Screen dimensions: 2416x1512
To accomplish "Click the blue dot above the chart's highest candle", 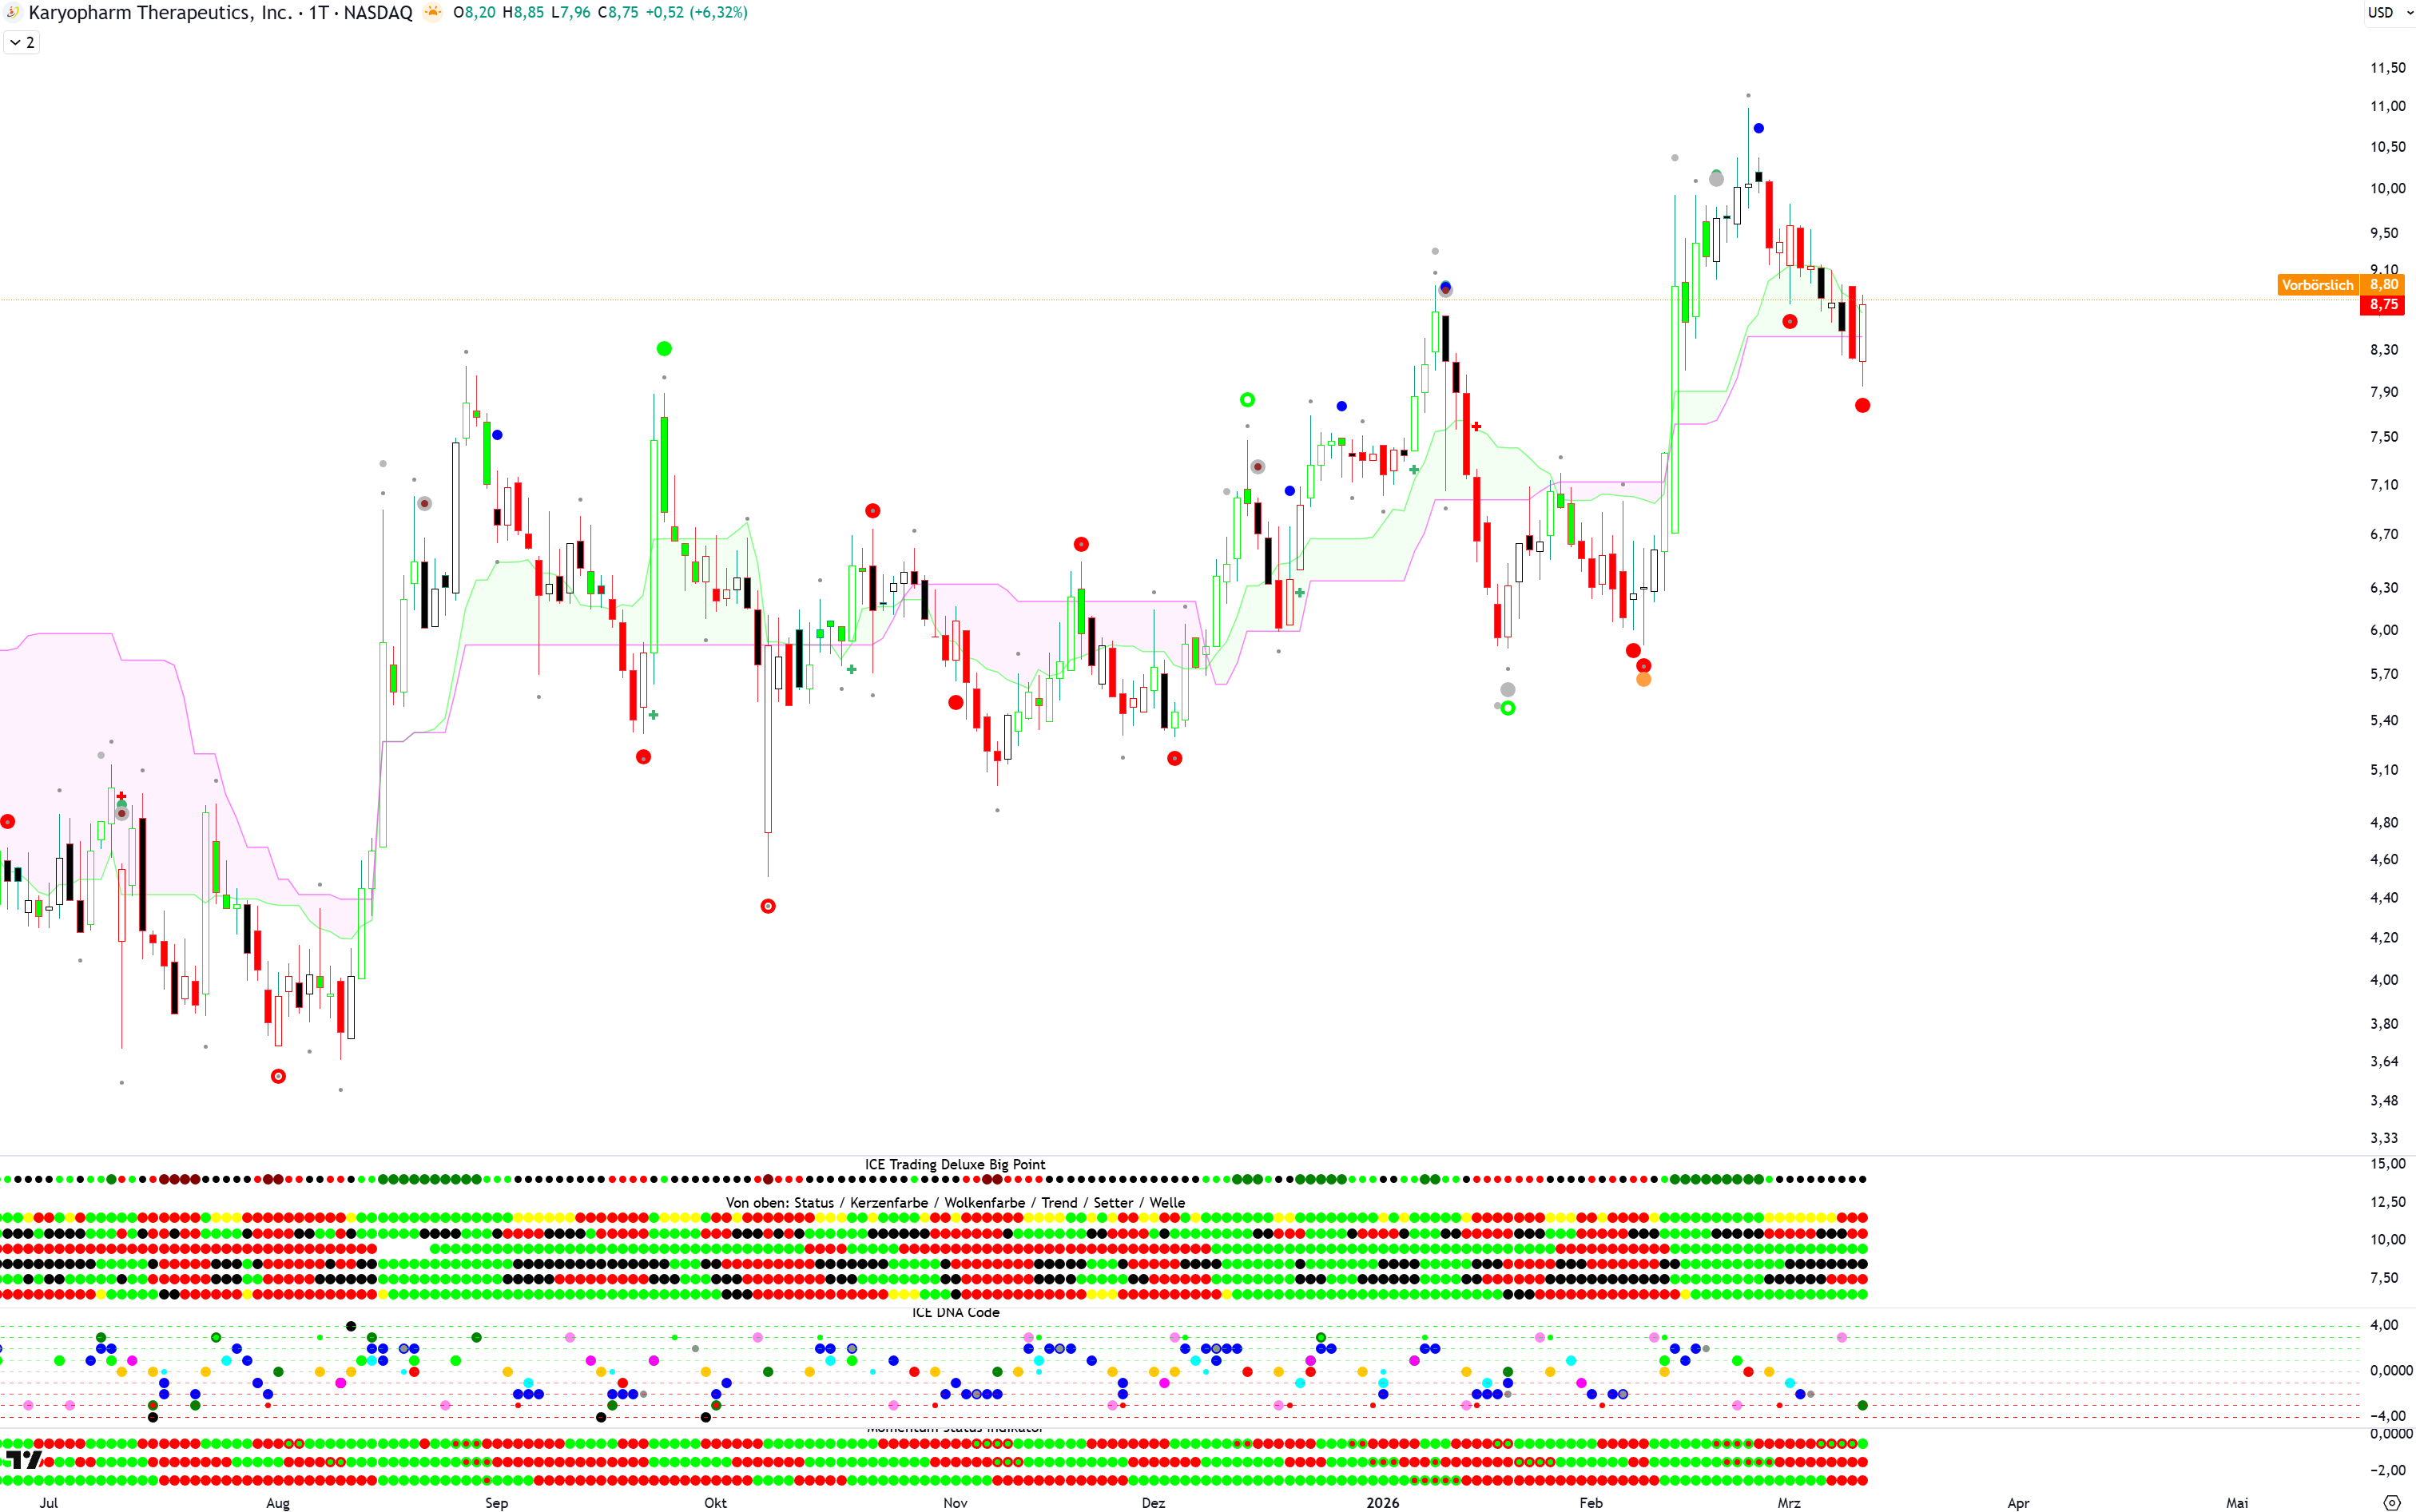I will coord(1758,128).
